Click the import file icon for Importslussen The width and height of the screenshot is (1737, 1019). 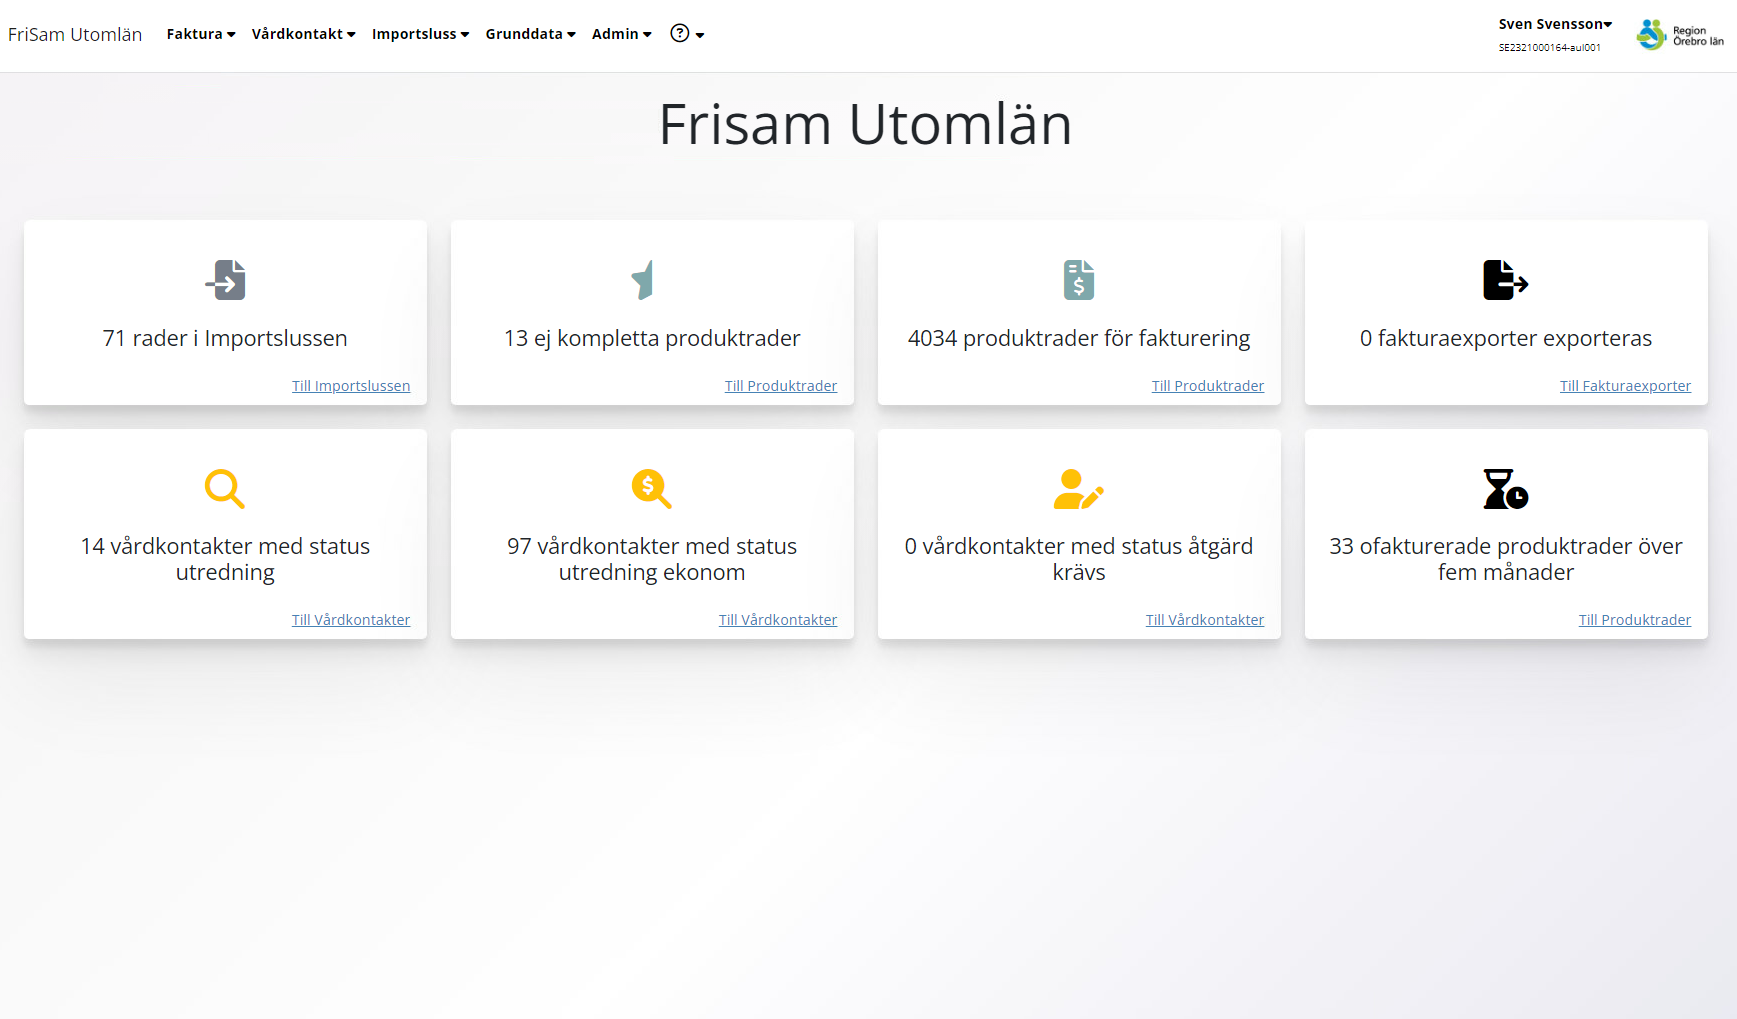tap(225, 280)
